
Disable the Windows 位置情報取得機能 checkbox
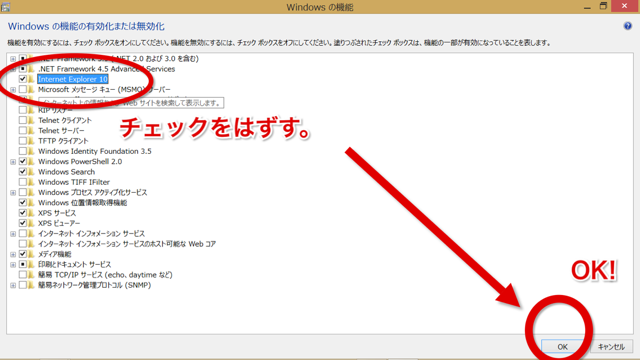pos(23,202)
